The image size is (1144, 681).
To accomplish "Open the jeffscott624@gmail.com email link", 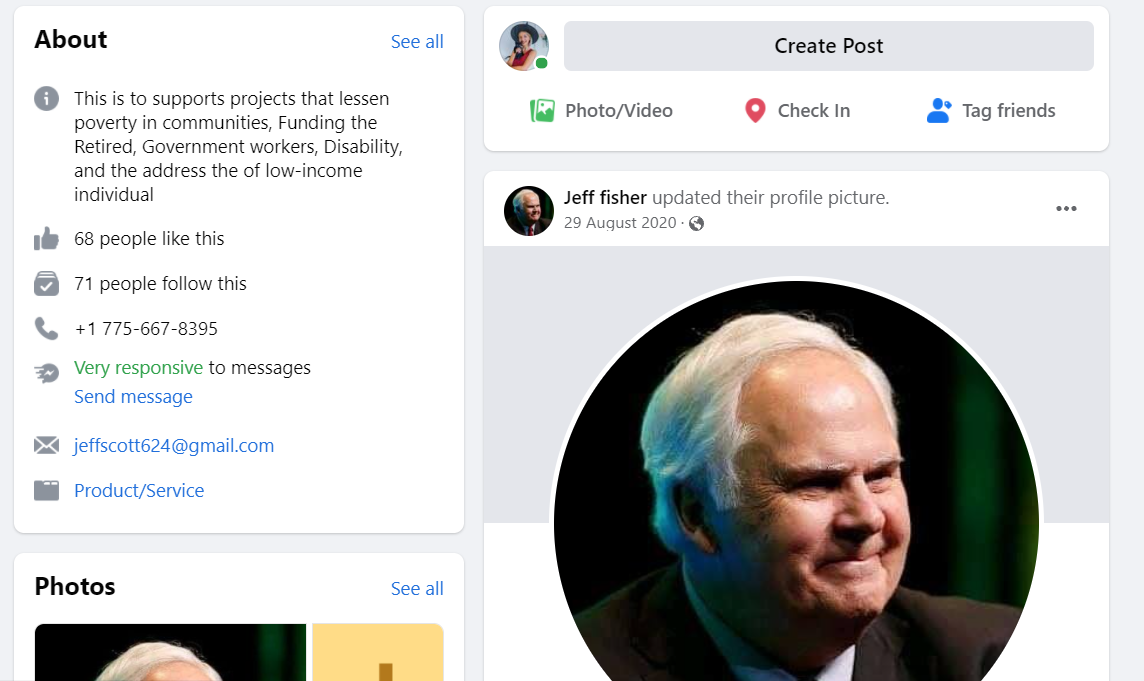I will (174, 446).
